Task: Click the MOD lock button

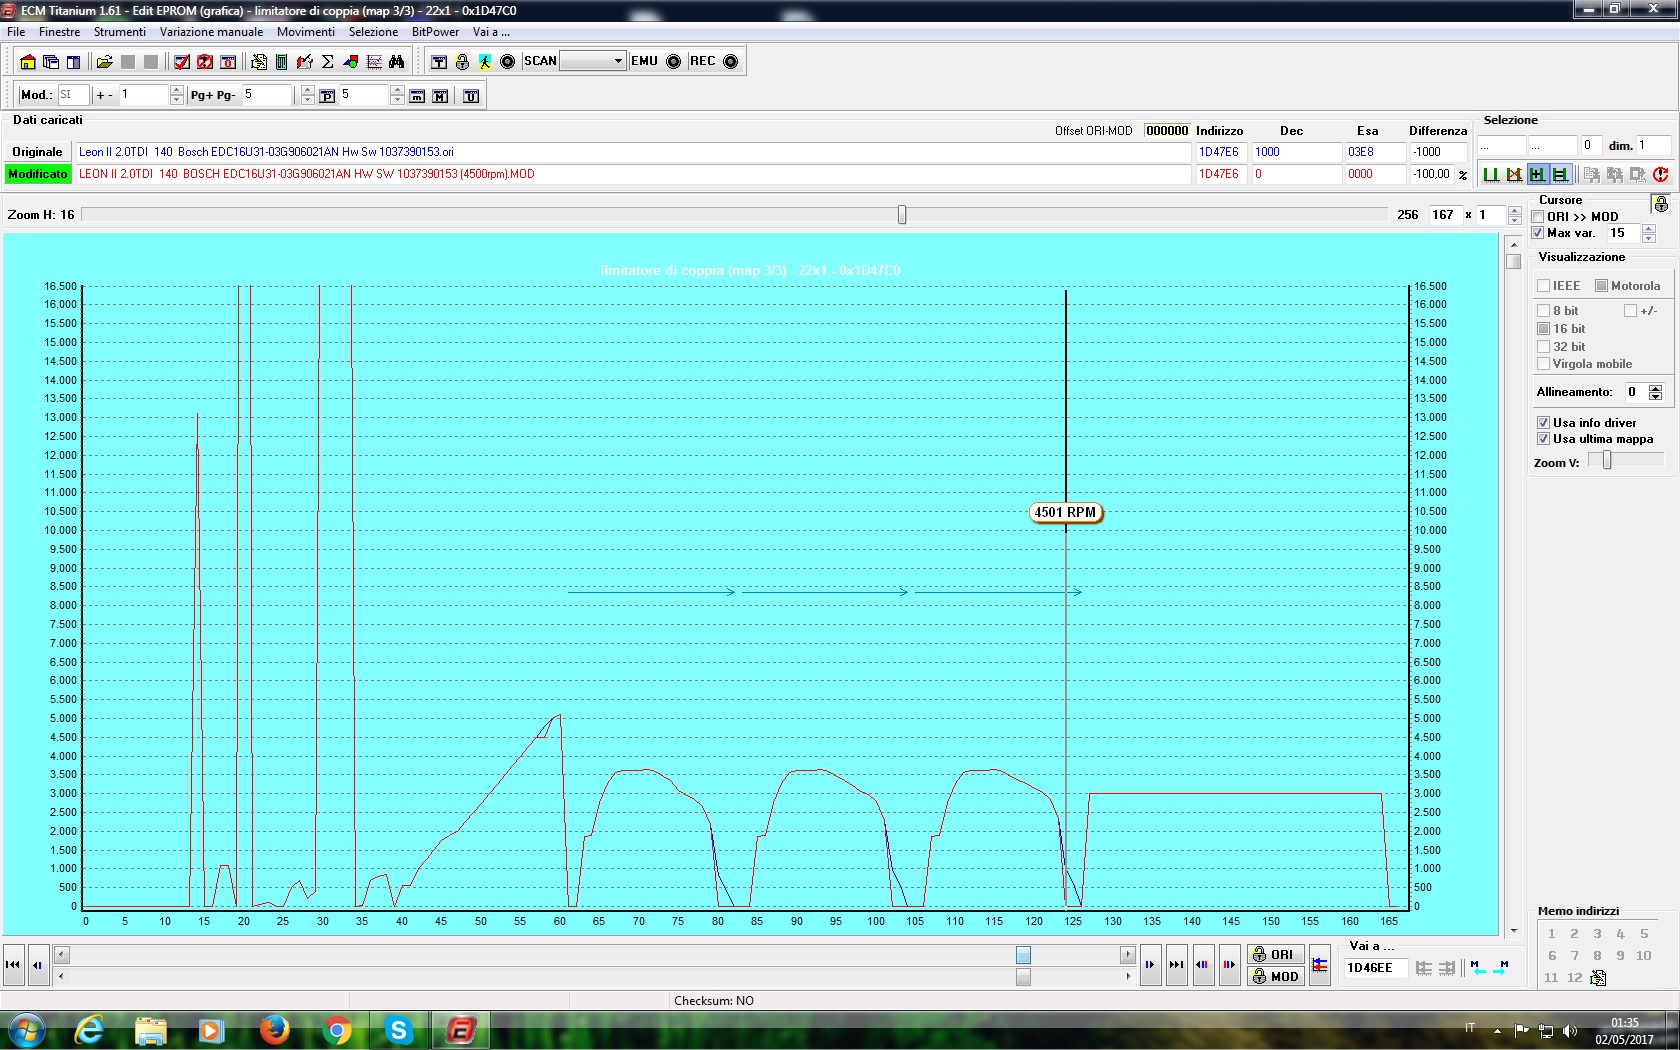Action: tap(1274, 977)
